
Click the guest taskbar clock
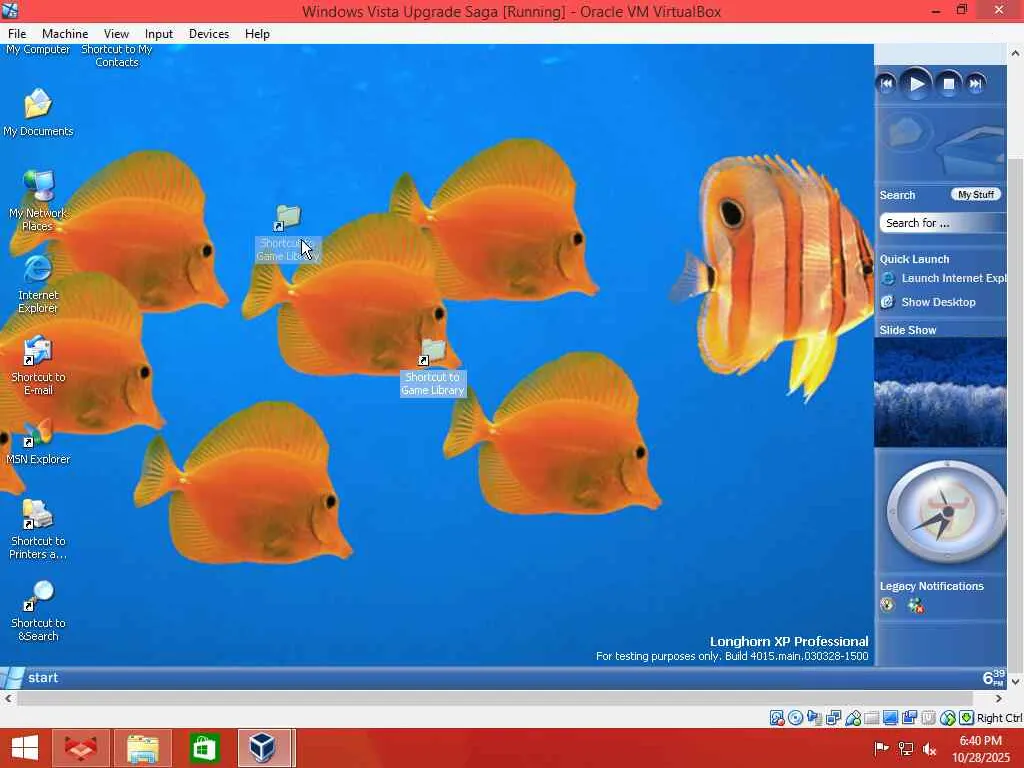click(993, 678)
